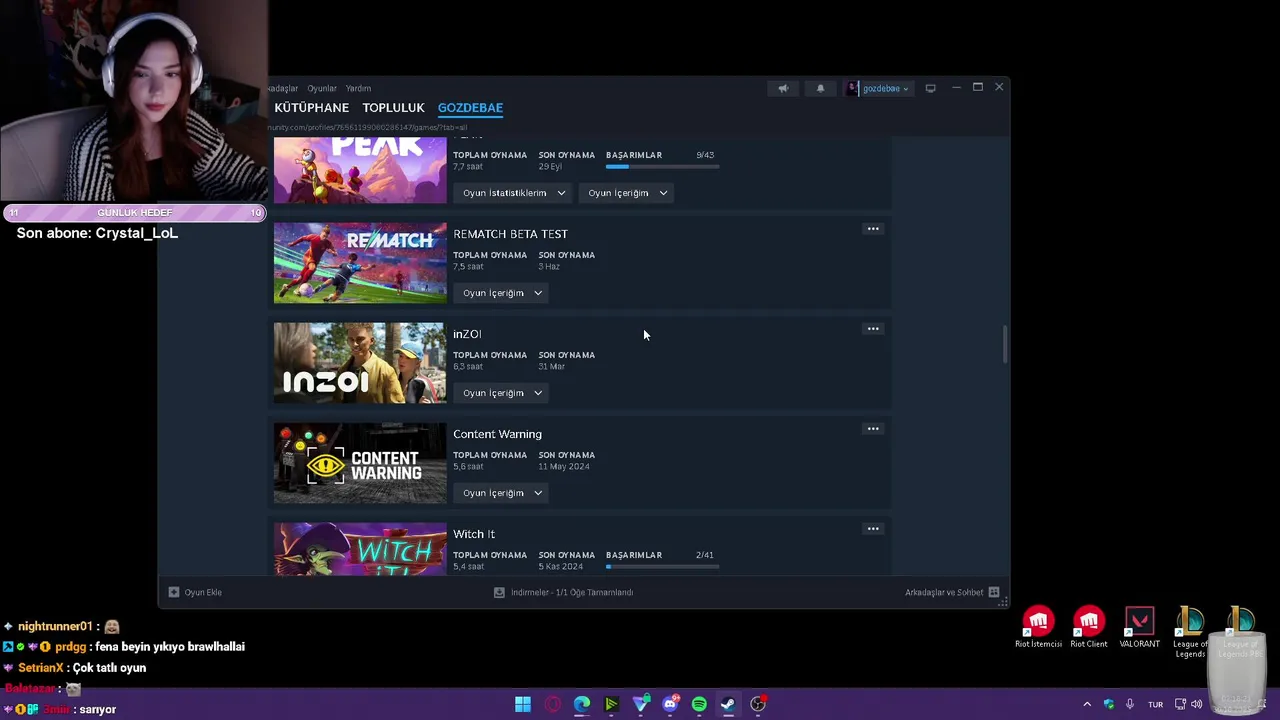Click the microphone tray icon
This screenshot has width=1280, height=720.
pos(1130,704)
